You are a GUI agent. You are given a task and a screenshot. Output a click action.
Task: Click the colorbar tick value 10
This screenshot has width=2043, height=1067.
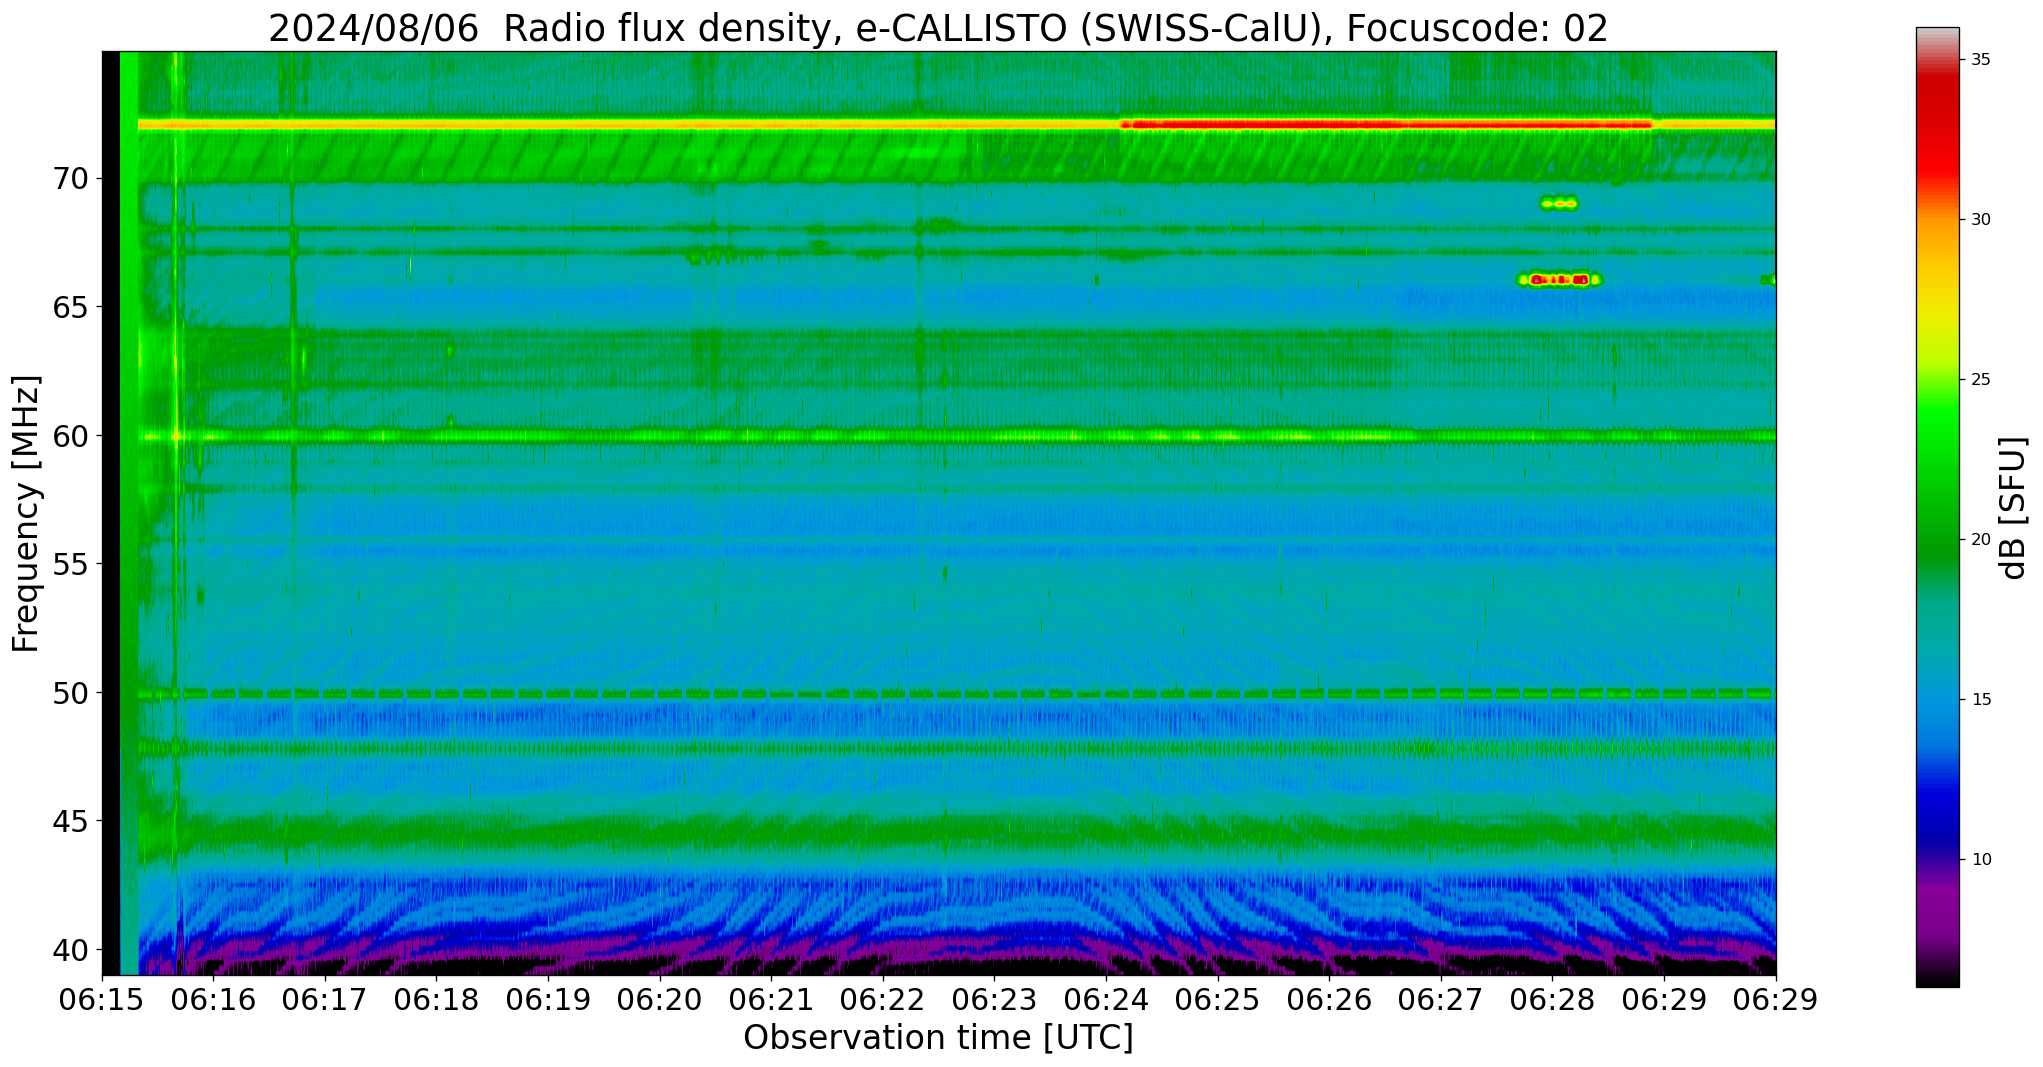click(x=1980, y=860)
